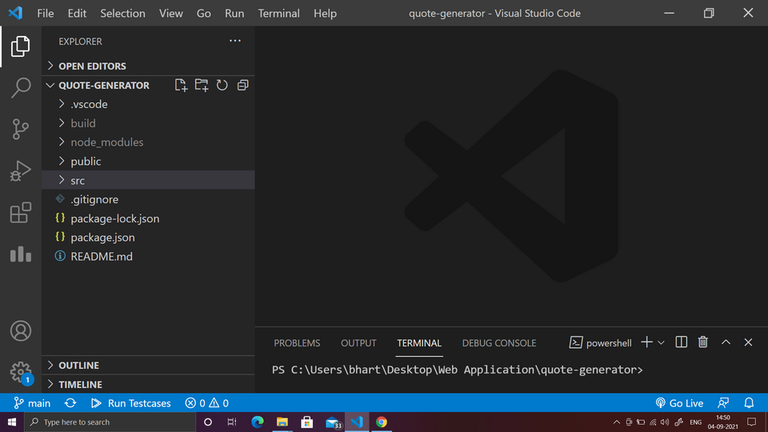This screenshot has height=432, width=768.
Task: Expand the Timeline section
Action: pos(148,384)
